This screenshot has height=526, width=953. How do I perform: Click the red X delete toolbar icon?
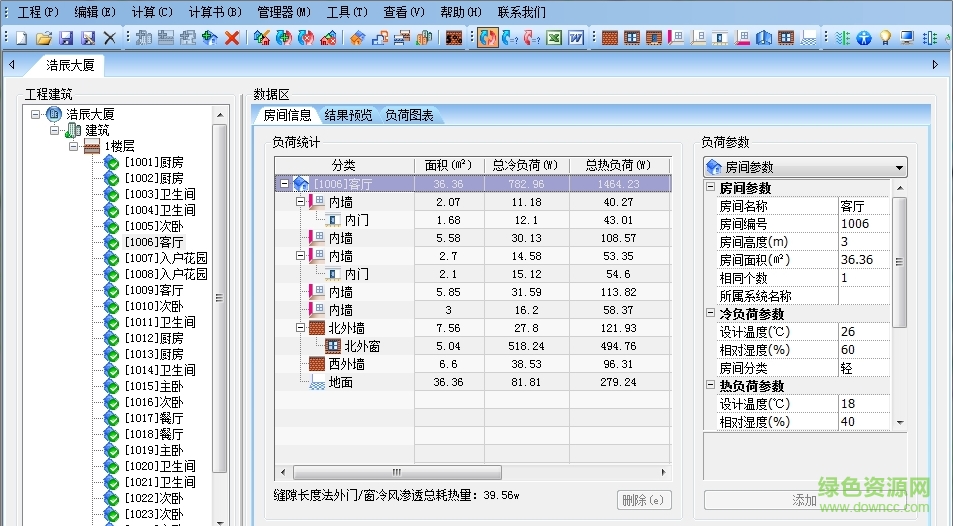tap(232, 38)
